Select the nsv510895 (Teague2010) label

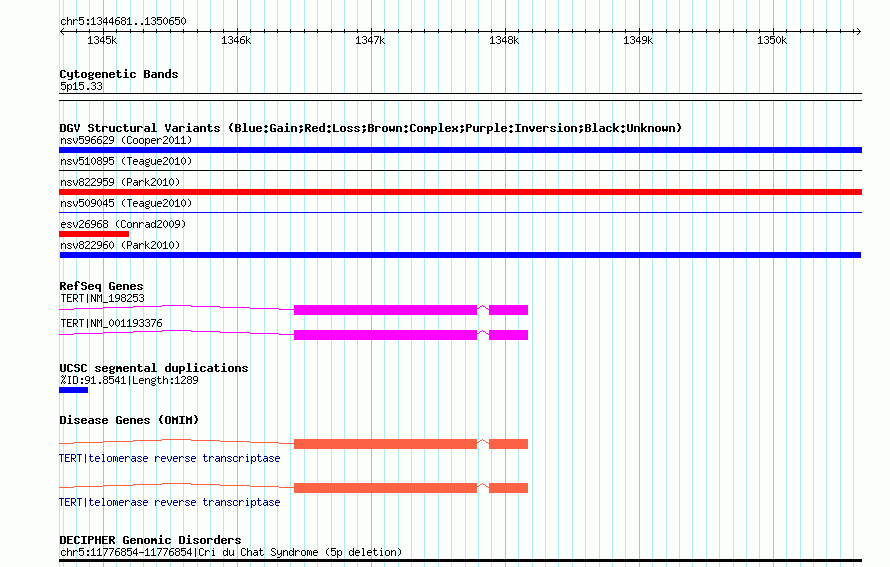point(126,161)
